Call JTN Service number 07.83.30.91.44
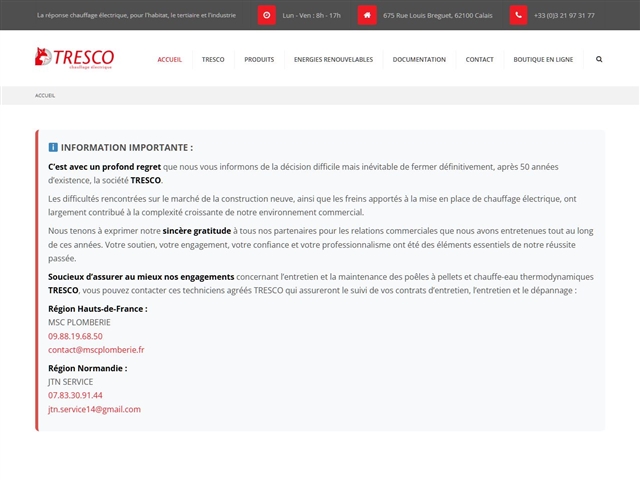Image resolution: width=640 pixels, height=480 pixels. [75, 396]
